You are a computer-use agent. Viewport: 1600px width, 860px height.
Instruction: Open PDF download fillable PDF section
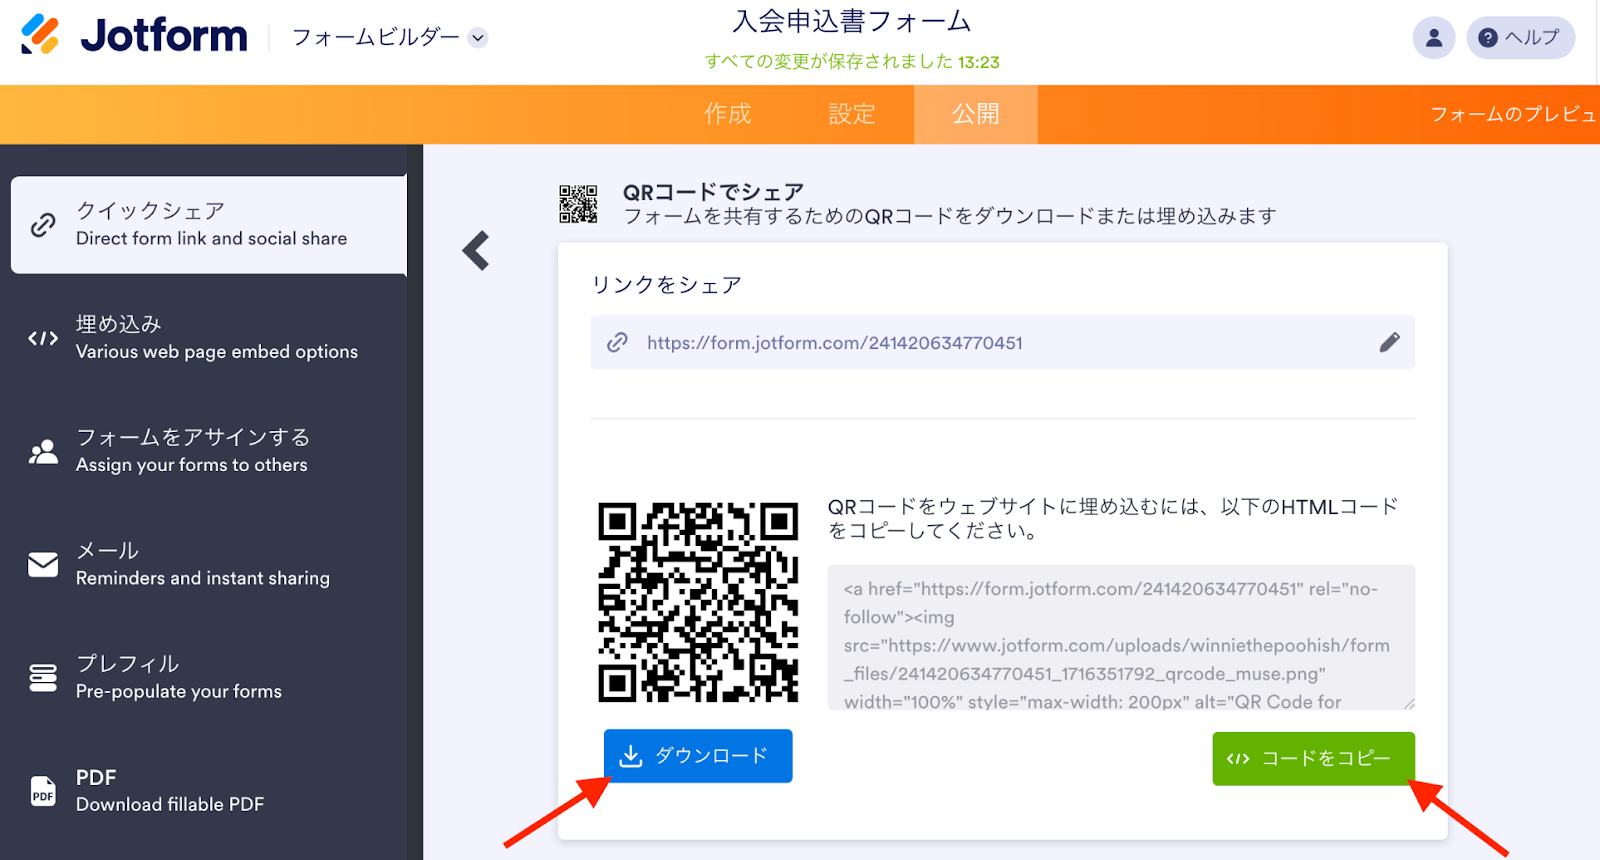[209, 790]
